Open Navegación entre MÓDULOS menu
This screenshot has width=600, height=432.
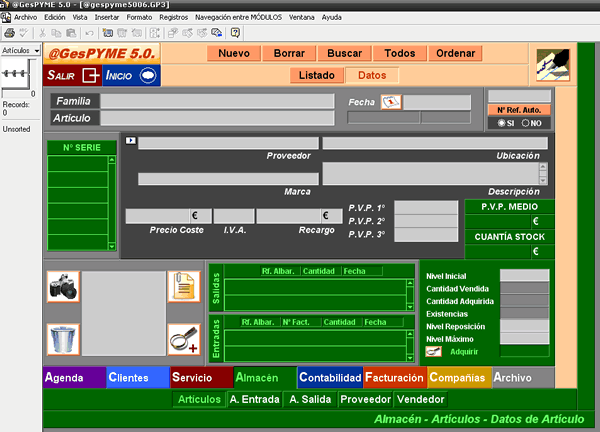(238, 18)
